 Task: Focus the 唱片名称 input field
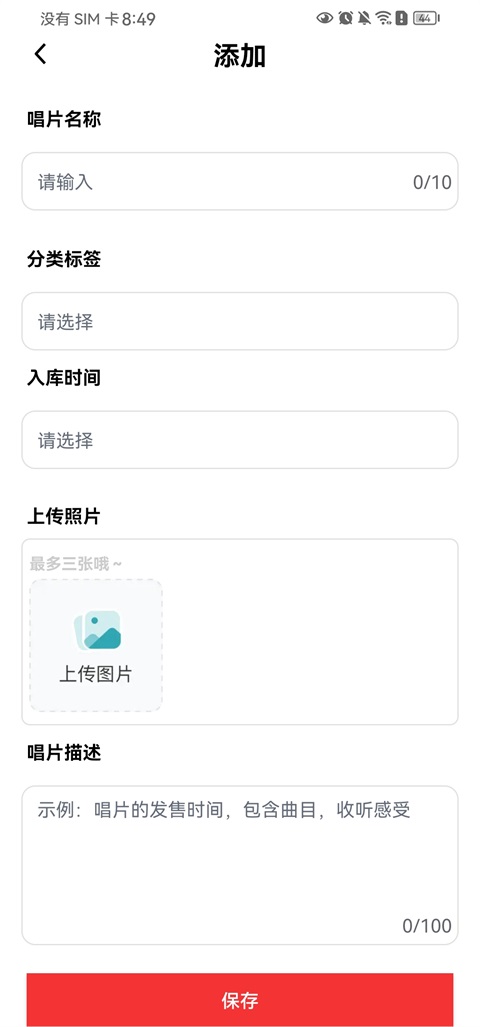click(x=240, y=181)
